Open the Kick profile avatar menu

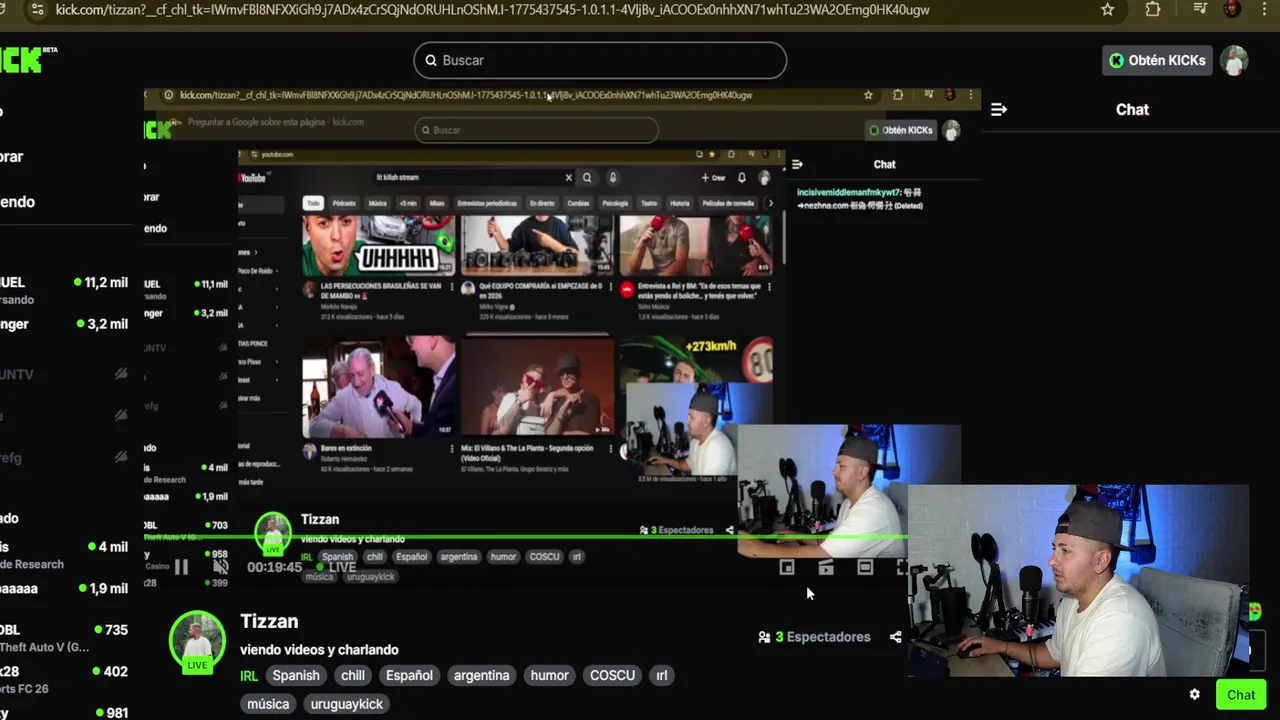click(x=1234, y=60)
